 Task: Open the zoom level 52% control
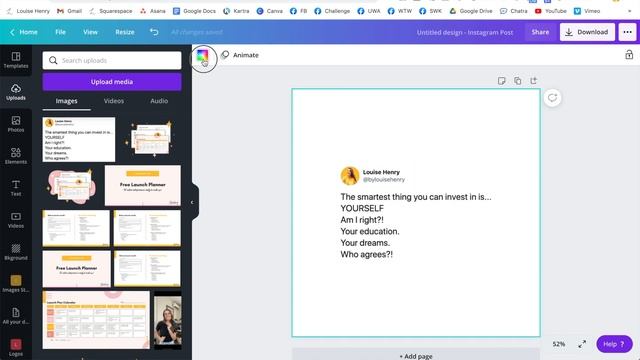(559, 344)
